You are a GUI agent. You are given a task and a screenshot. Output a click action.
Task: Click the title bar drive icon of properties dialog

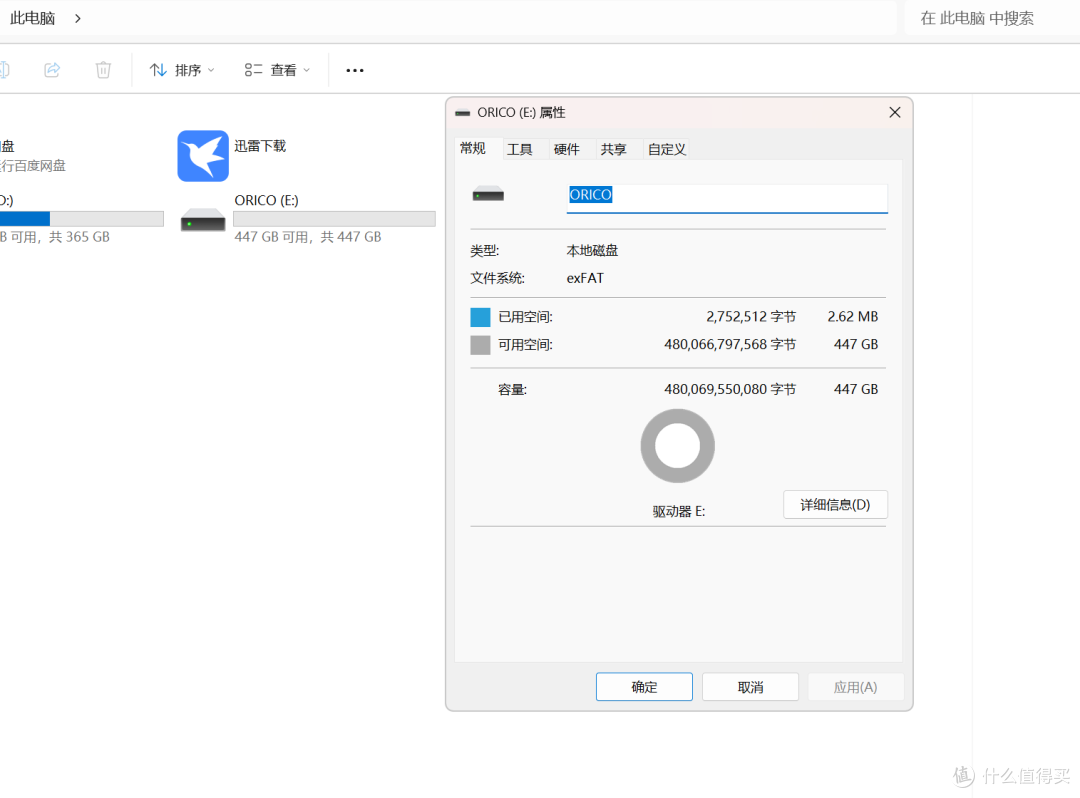pyautogui.click(x=463, y=113)
